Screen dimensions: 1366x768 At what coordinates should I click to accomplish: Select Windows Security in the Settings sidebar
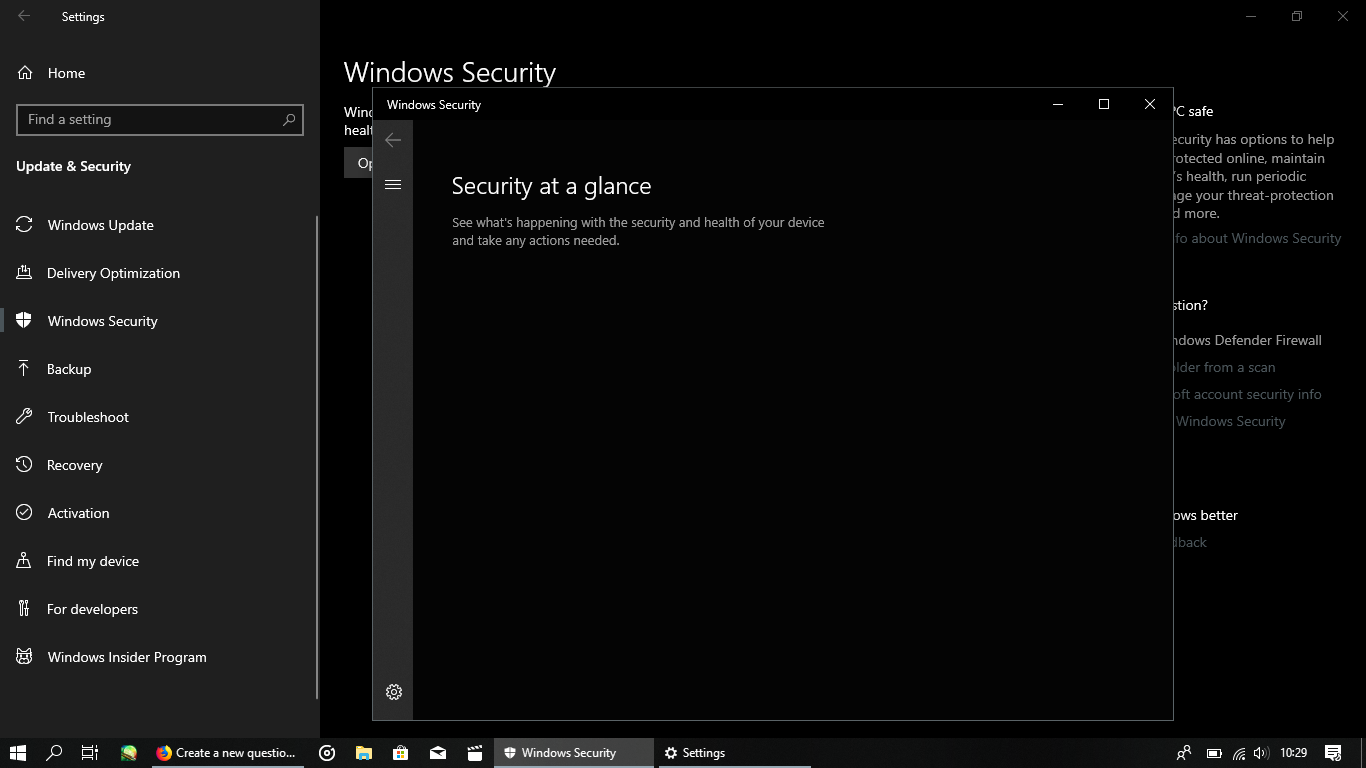pyautogui.click(x=160, y=321)
